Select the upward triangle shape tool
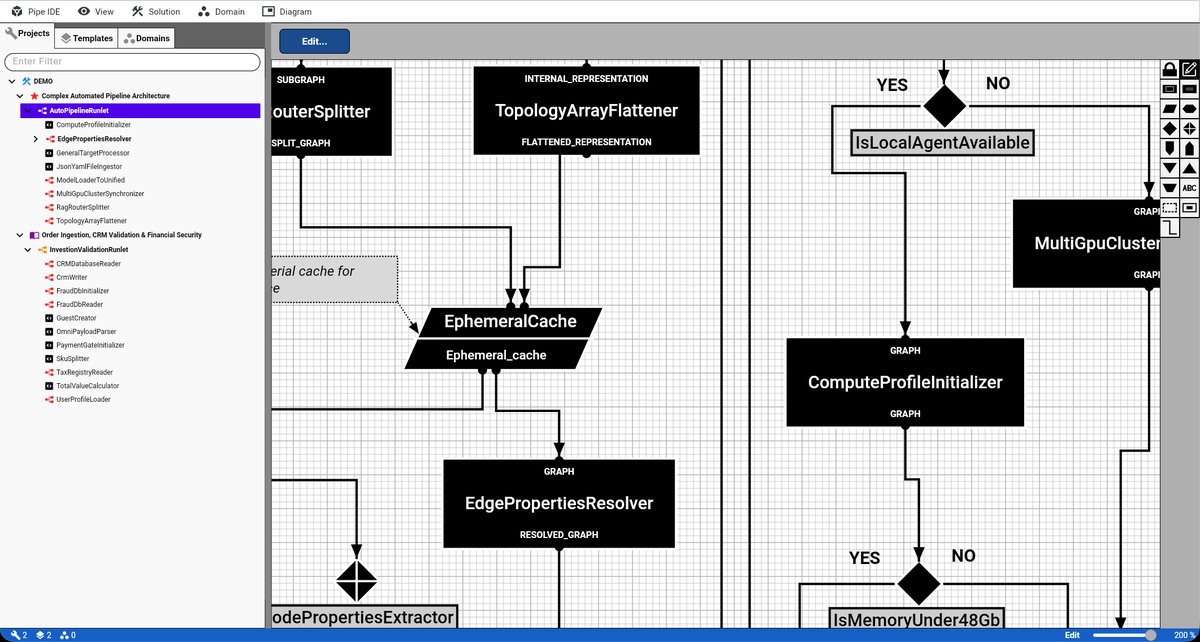 point(1189,168)
